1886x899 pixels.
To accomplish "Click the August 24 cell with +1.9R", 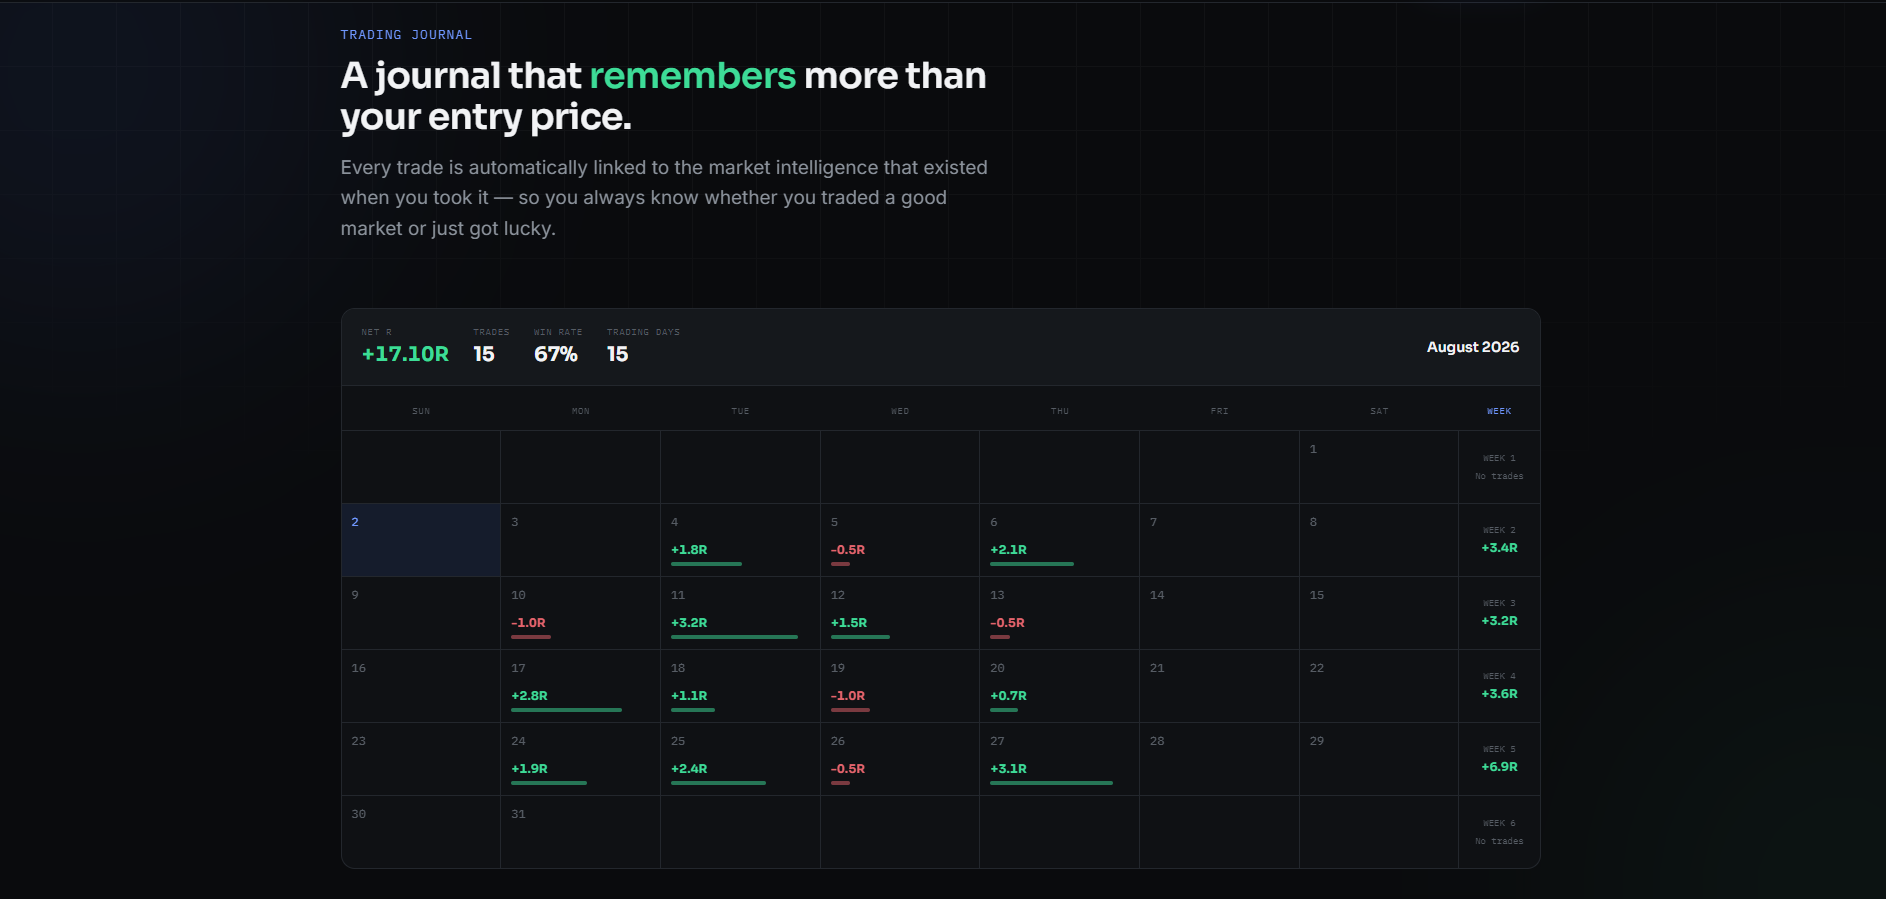I will (580, 759).
